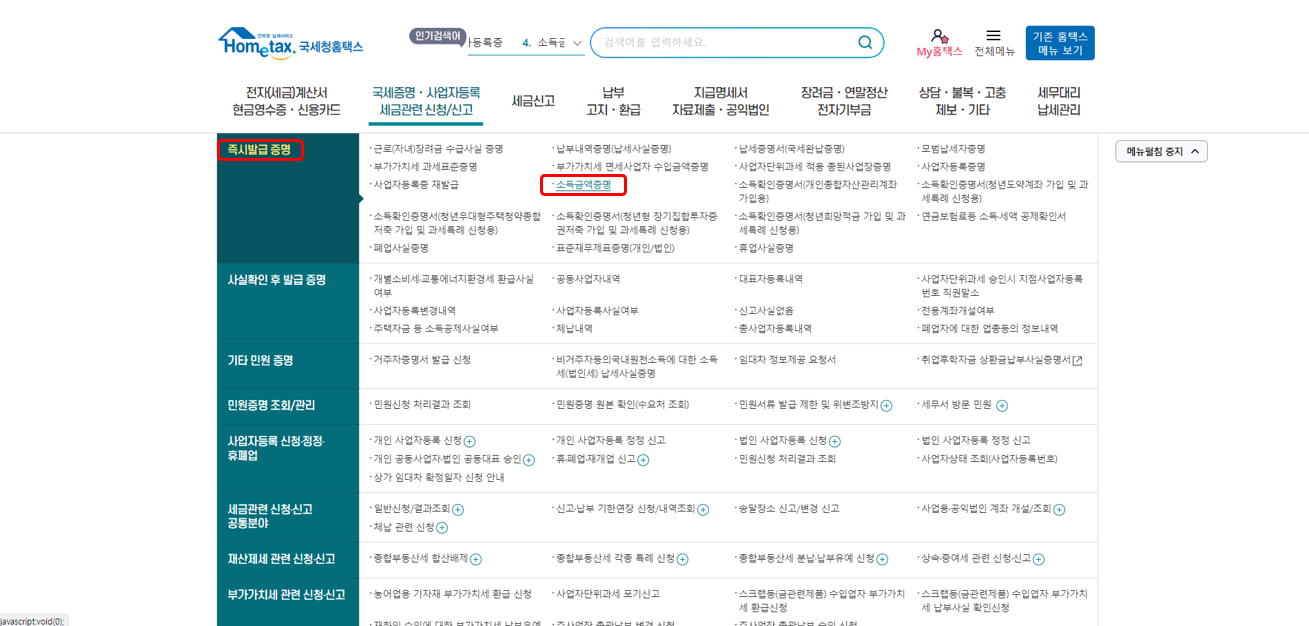Open 소득금액증명 link
Image resolution: width=1309 pixels, height=626 pixels.
[584, 185]
